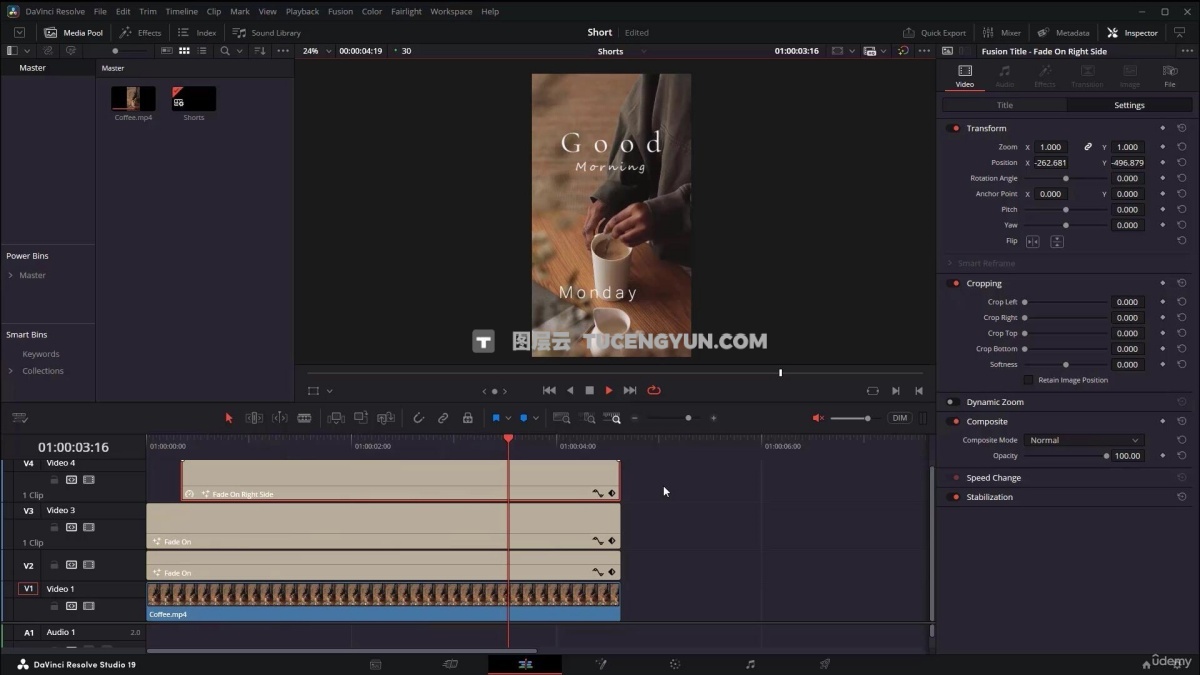1200x675 pixels.
Task: Open the Deliver page rocket icon
Action: tap(825, 664)
